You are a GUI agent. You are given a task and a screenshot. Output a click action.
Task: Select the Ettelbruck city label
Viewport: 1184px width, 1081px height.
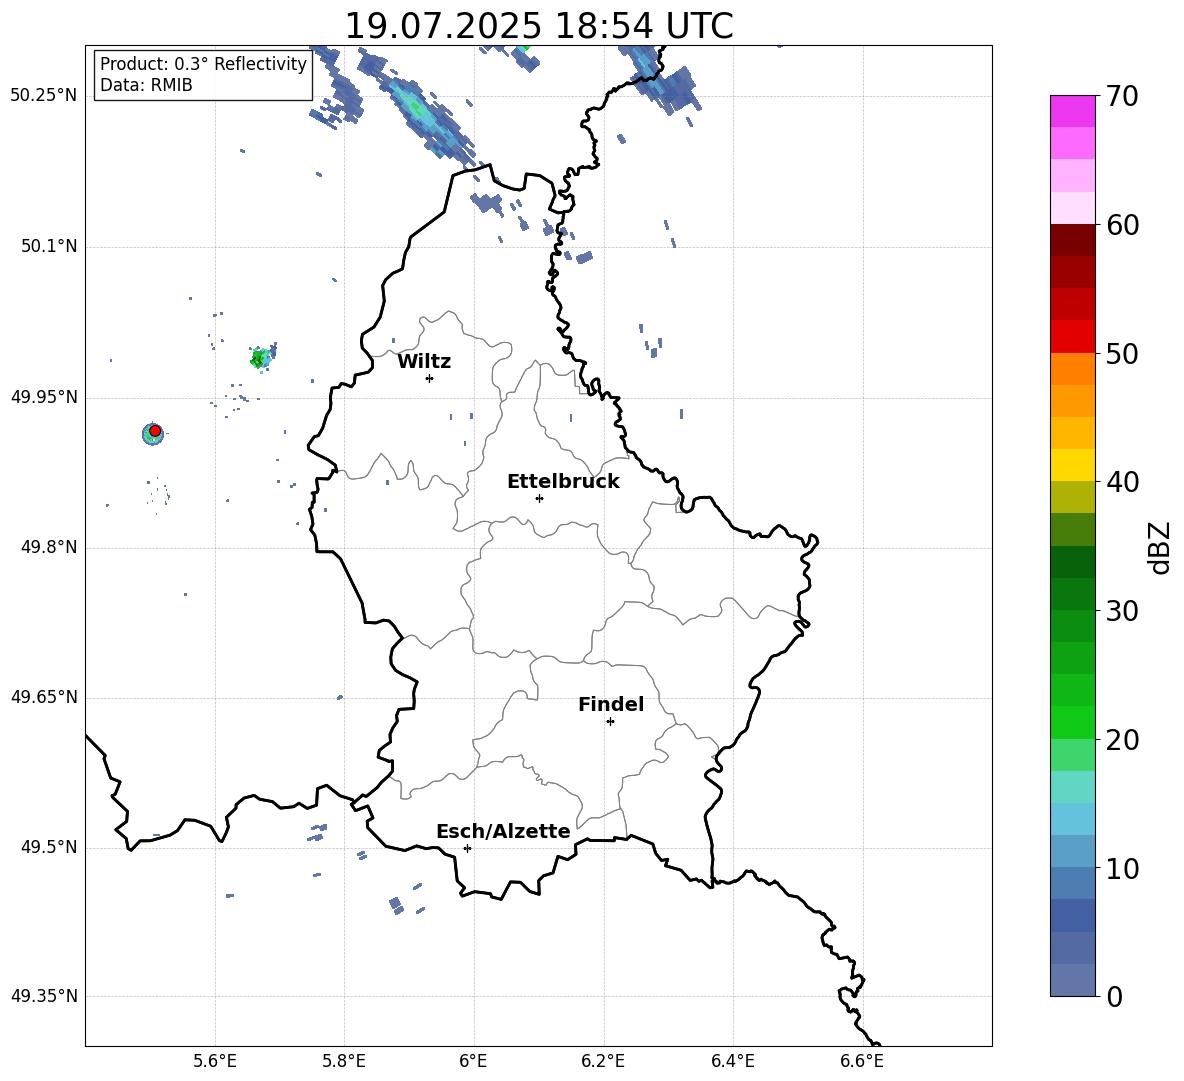(563, 482)
